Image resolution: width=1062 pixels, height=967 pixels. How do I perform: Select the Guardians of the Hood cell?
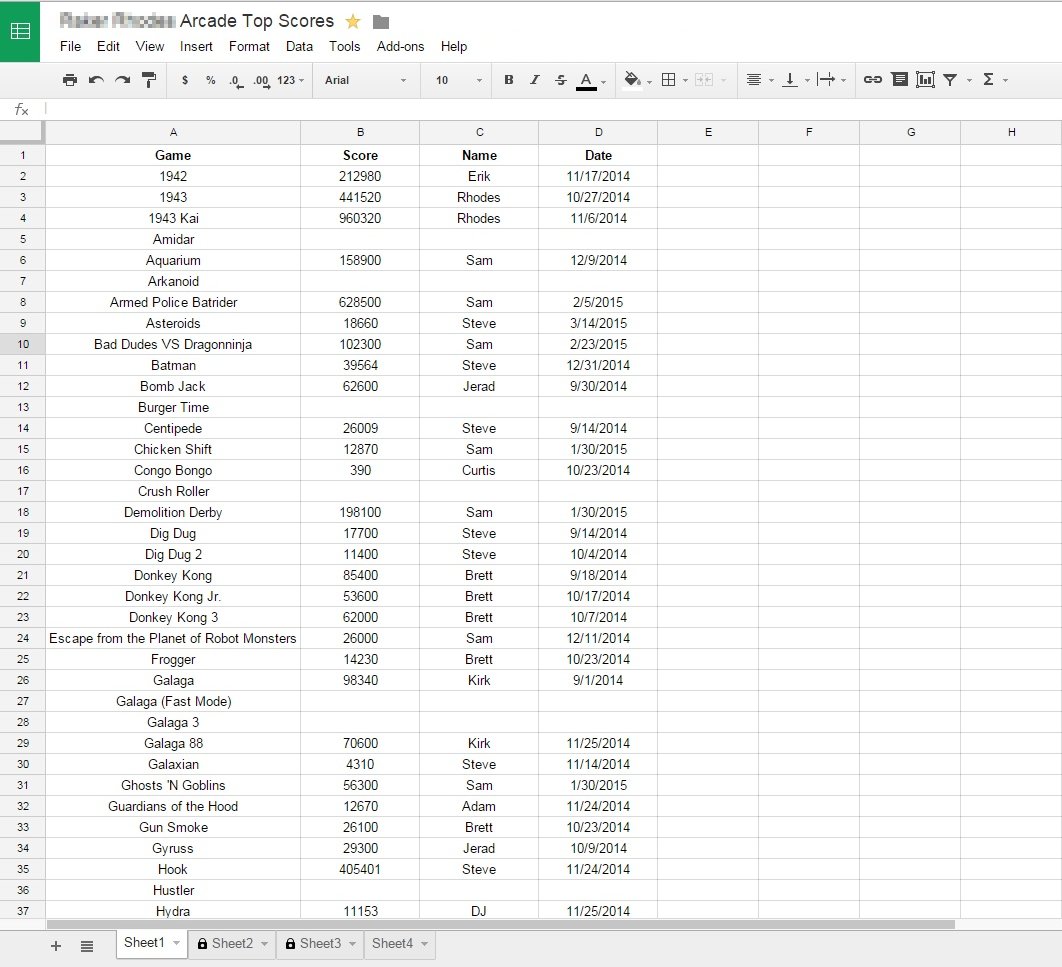click(173, 806)
